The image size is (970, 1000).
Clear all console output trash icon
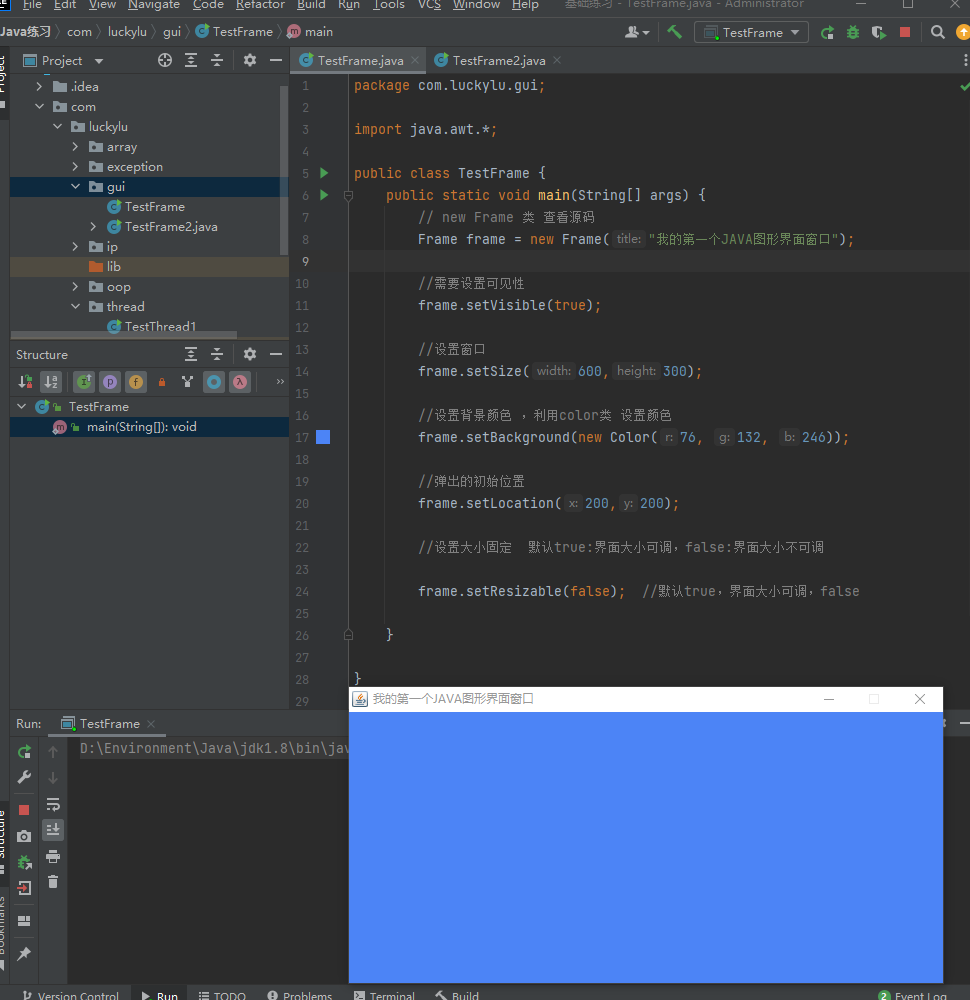[x=53, y=882]
